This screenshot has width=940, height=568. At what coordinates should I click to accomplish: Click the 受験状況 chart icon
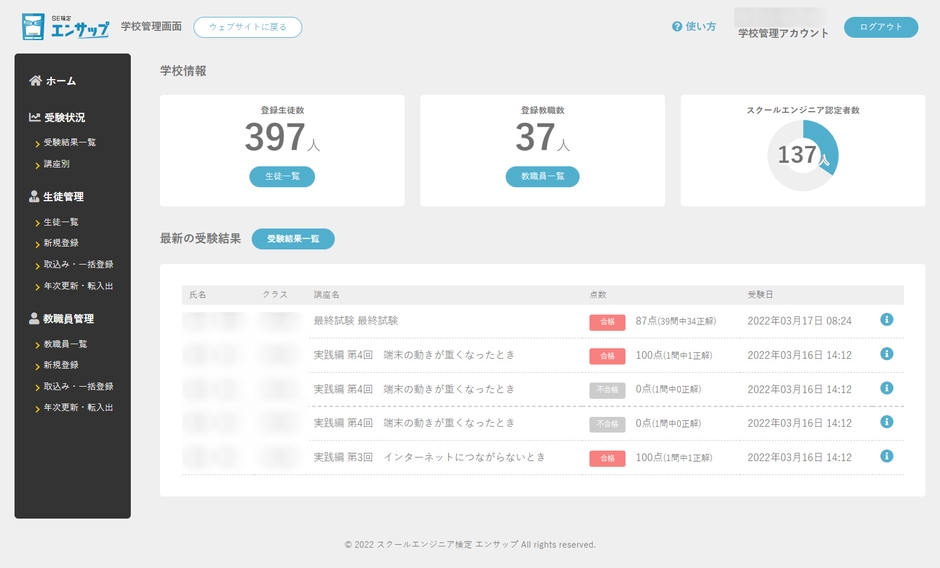coord(35,117)
